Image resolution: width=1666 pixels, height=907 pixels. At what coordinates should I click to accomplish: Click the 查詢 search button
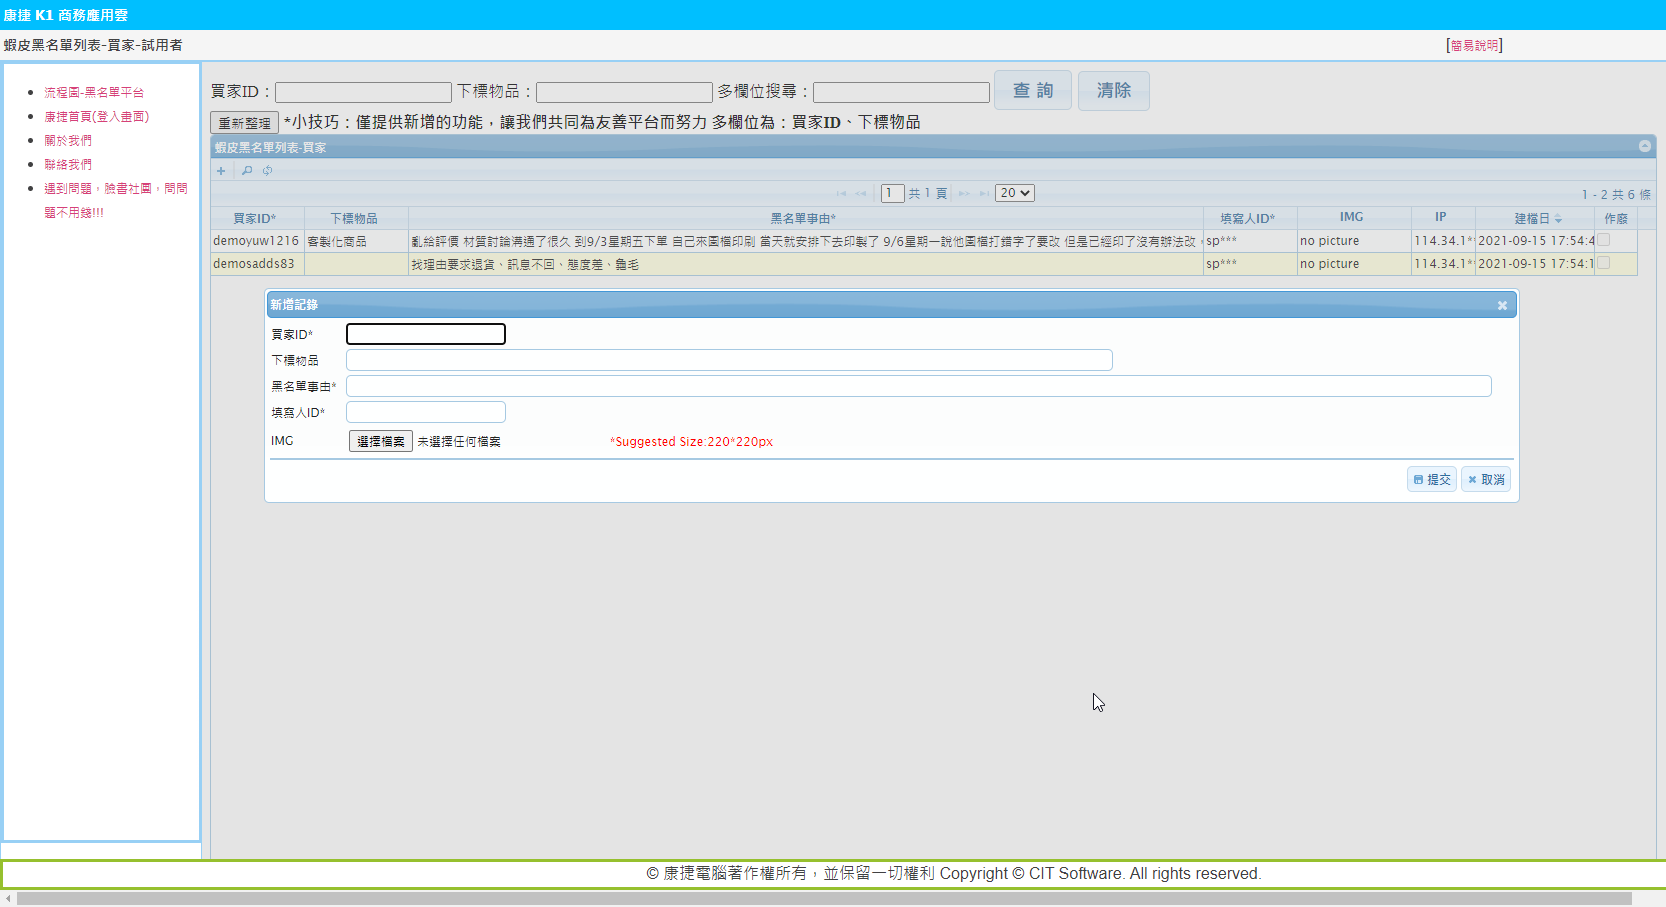tap(1032, 91)
